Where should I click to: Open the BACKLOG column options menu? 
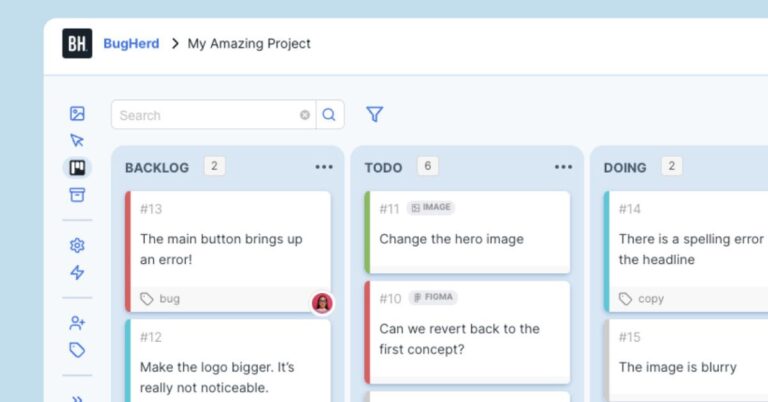[x=324, y=167]
